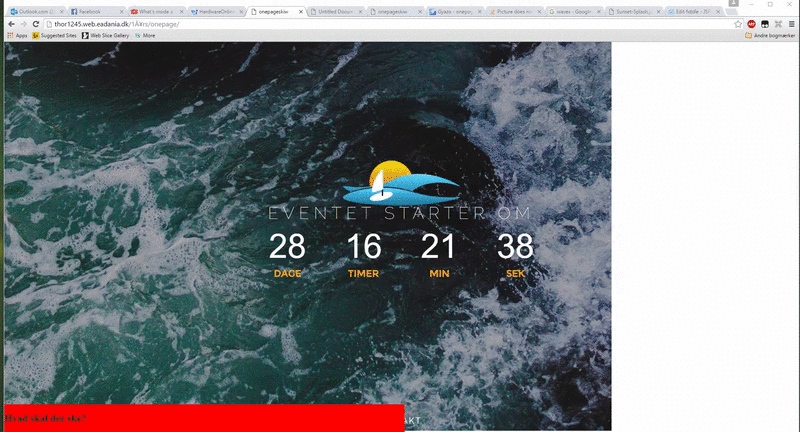Click the black extension icon beside Adblock
Screen dimensions: 800x432
(x=764, y=24)
